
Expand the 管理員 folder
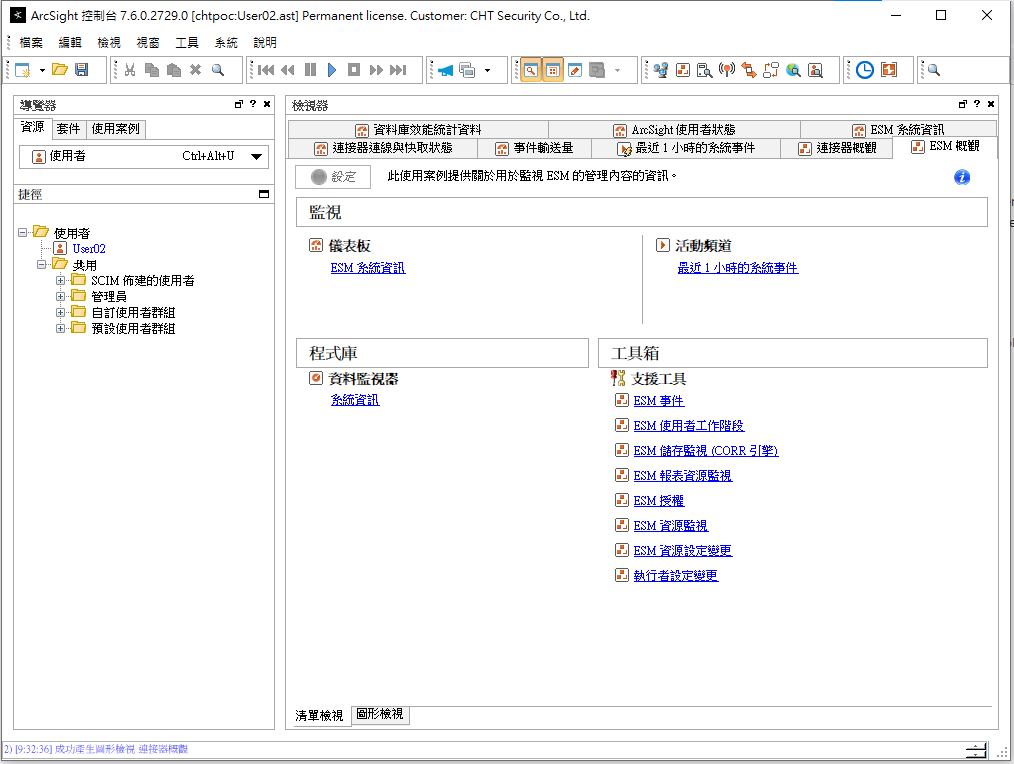(60, 296)
